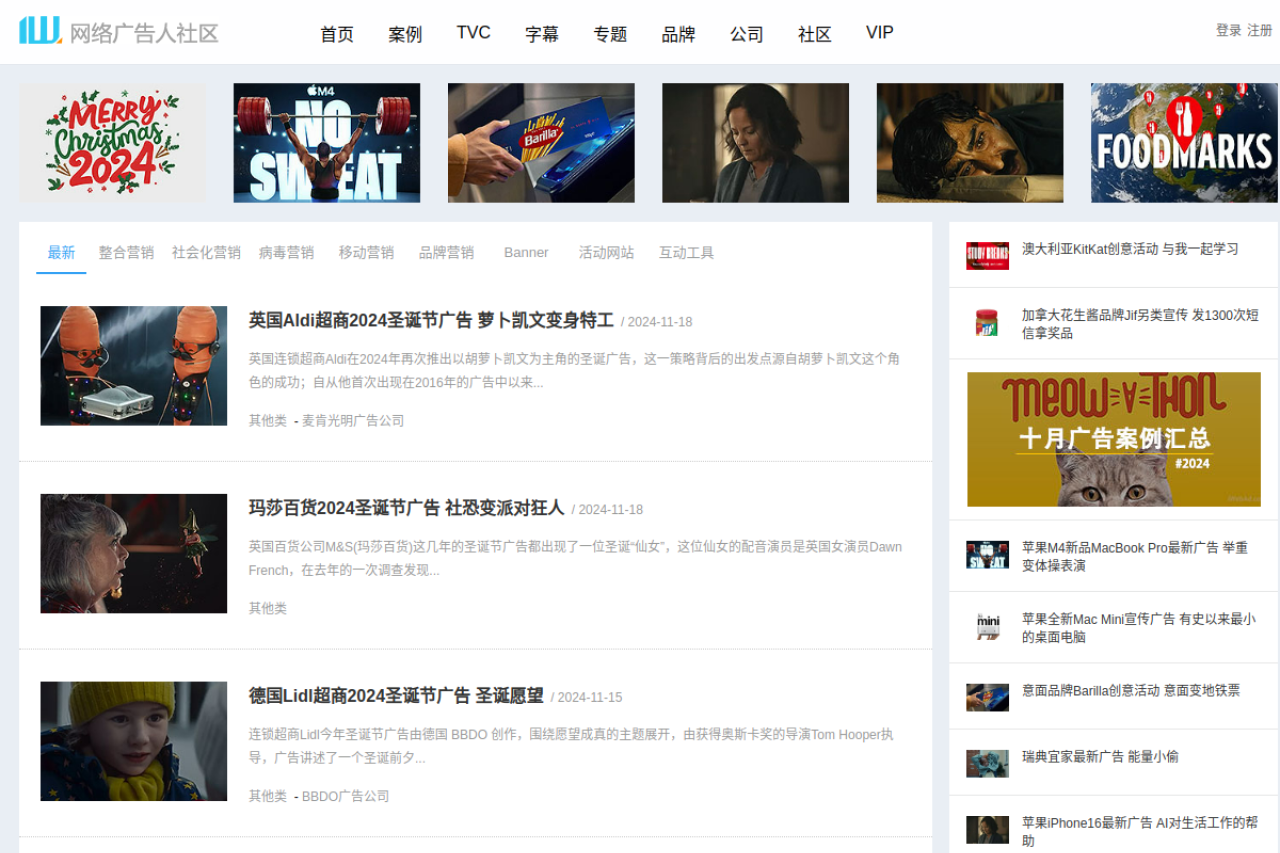Switch to the 社会化营销 tab
The image size is (1280, 853).
[x=206, y=253]
